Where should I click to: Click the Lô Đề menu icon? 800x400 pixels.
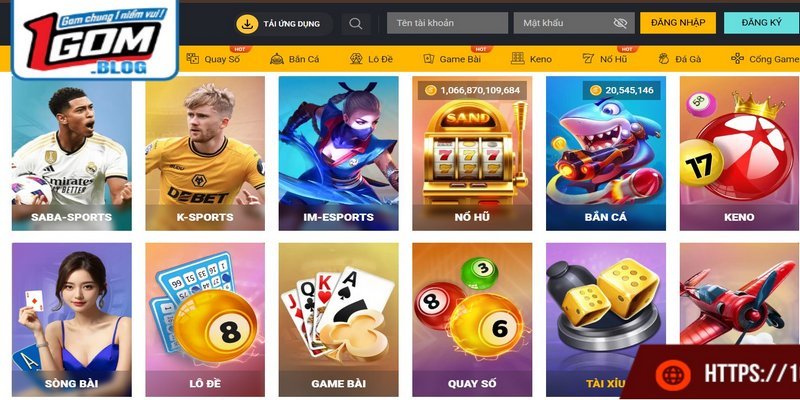pyautogui.click(x=356, y=59)
